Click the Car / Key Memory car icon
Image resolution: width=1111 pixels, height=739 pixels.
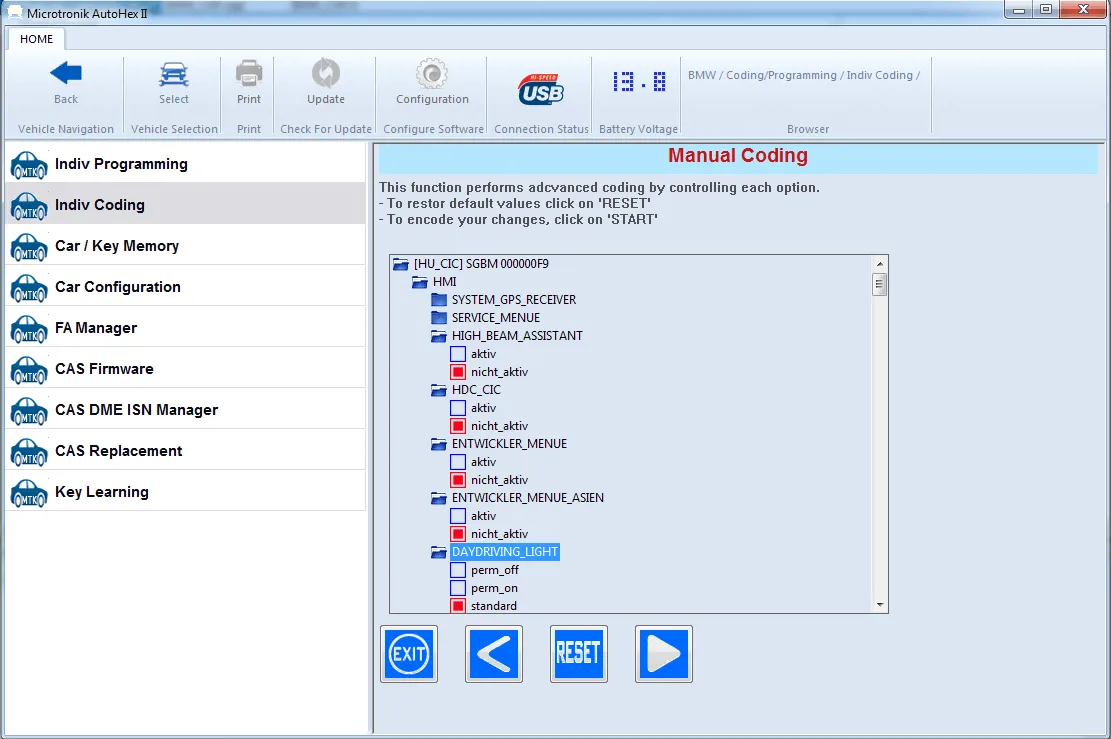(29, 247)
